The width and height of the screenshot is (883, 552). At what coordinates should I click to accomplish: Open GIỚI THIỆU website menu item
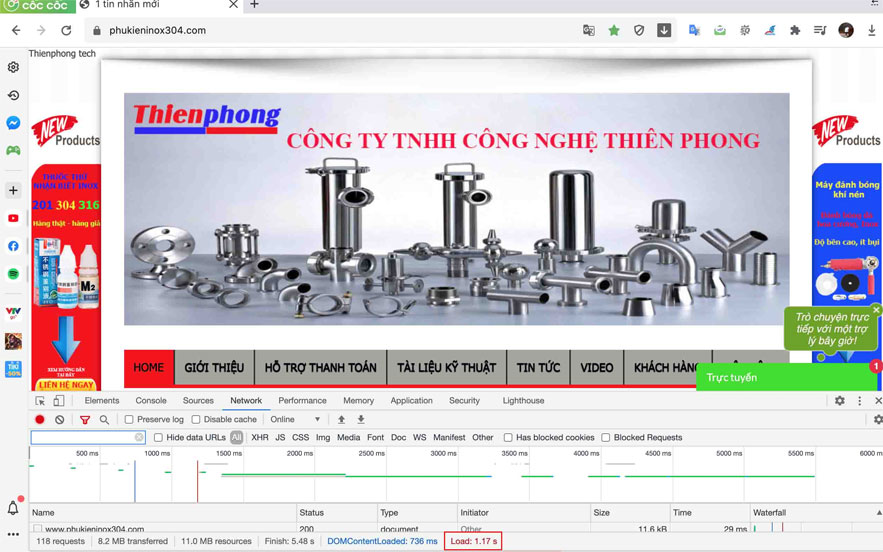[215, 367]
